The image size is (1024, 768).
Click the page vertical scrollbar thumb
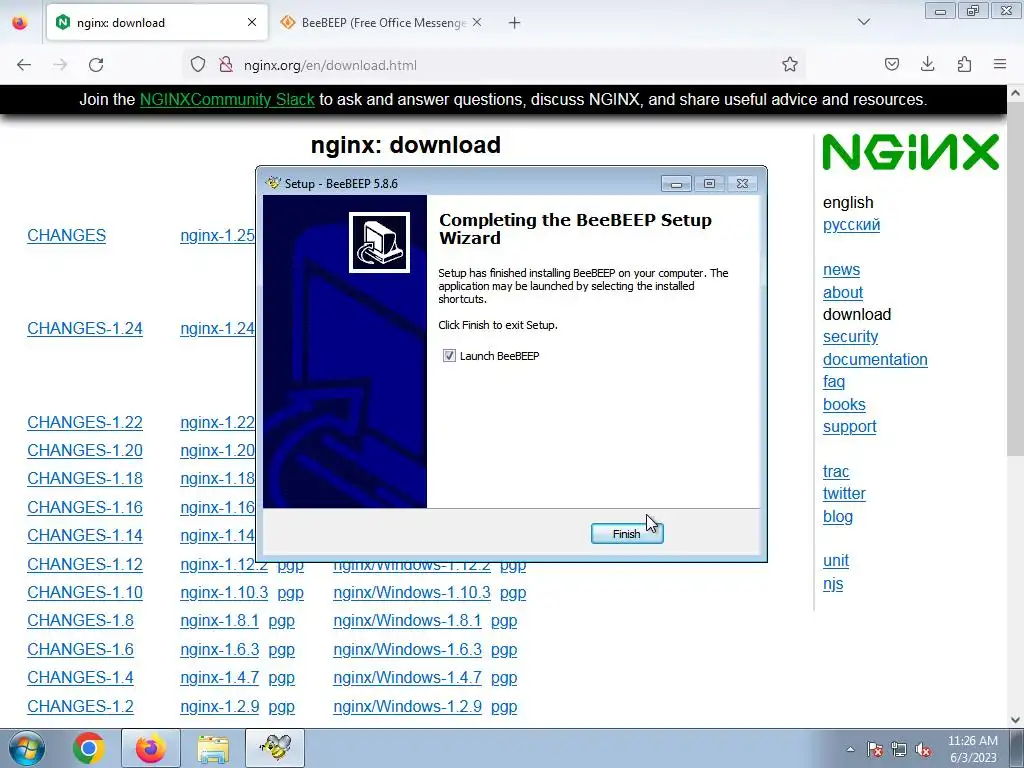point(1016,279)
